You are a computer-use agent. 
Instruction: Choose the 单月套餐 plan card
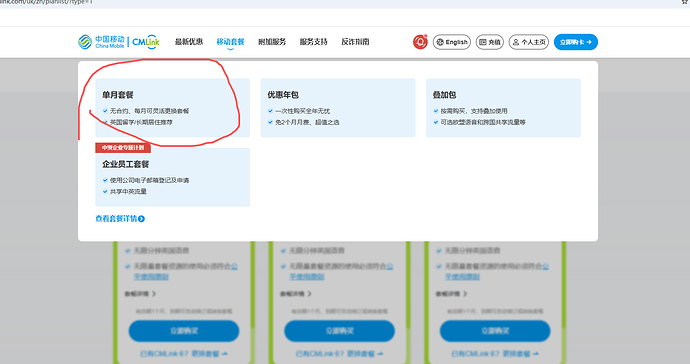(x=172, y=108)
